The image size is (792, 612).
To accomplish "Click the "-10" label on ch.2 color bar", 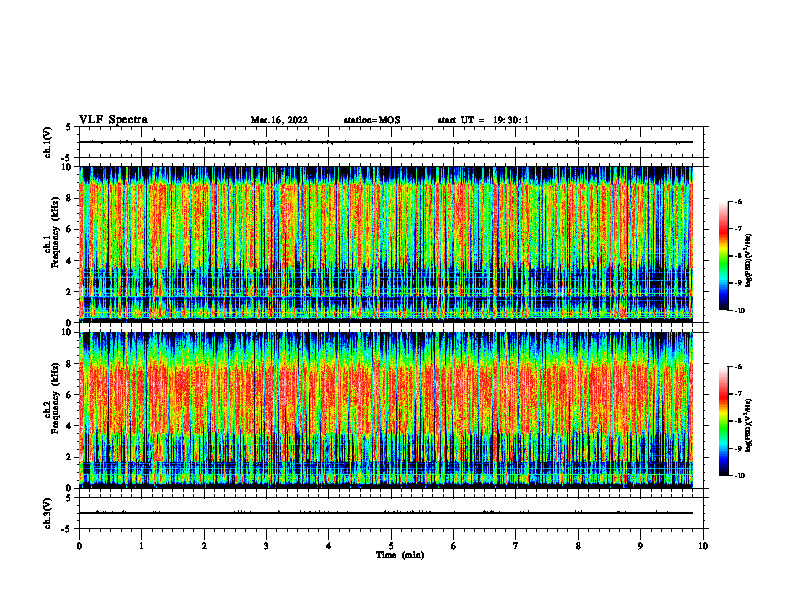I will 739,476.
